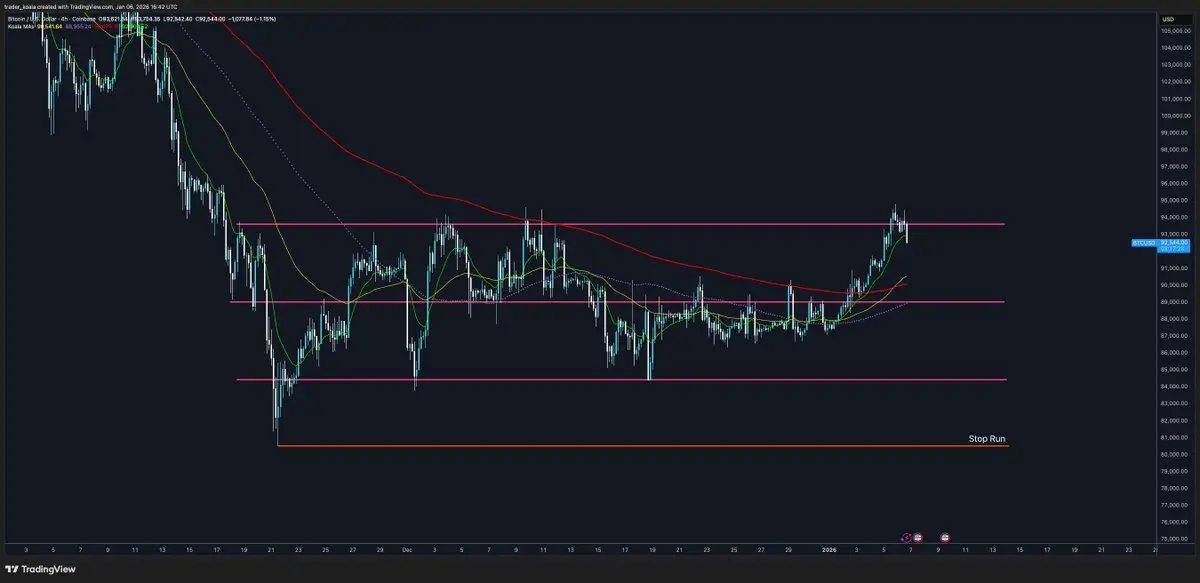Open the purple lightning event marker
1200x583 pixels.
point(906,537)
